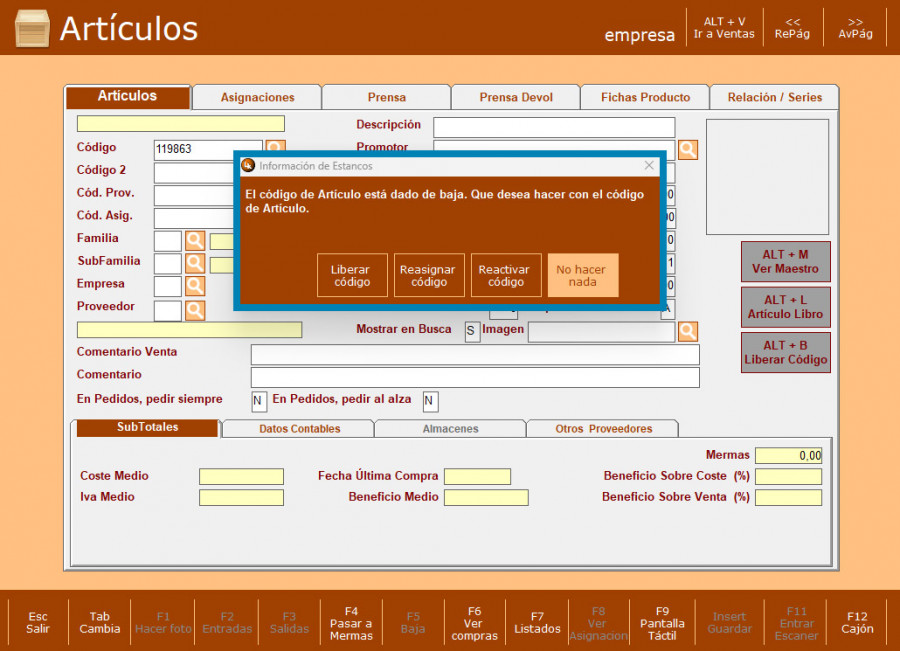The height and width of the screenshot is (651, 900).
Task: Toggle the Mostrar en Busca S box
Action: click(472, 332)
